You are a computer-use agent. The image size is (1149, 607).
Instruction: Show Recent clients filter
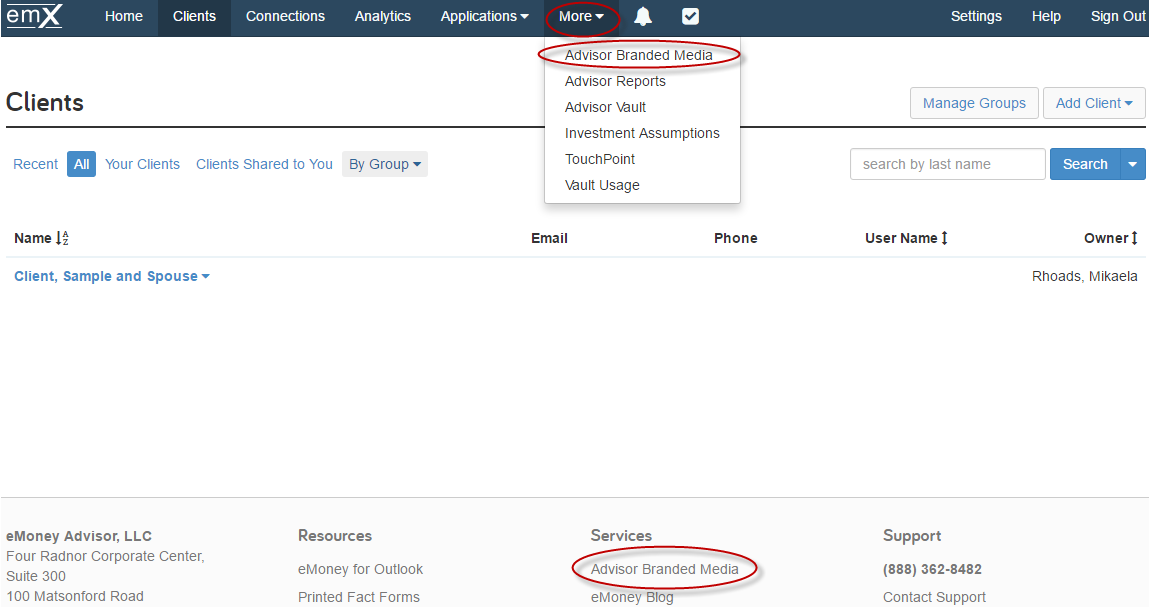pos(35,164)
